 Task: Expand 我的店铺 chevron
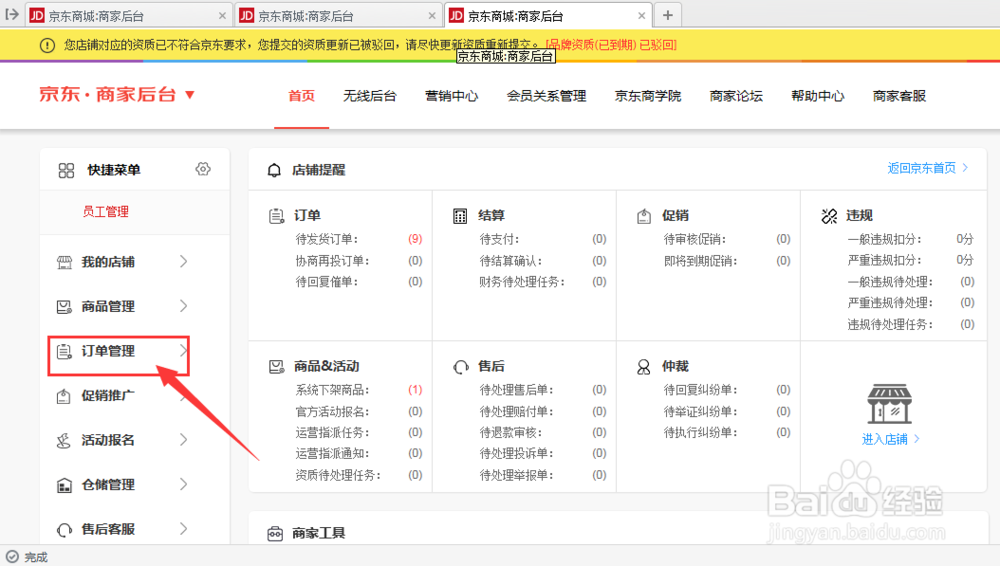pyautogui.click(x=184, y=262)
